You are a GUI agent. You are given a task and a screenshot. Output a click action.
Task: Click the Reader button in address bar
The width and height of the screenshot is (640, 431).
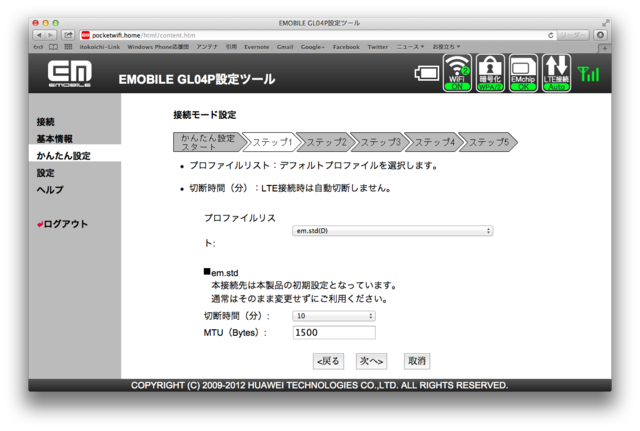(573, 35)
